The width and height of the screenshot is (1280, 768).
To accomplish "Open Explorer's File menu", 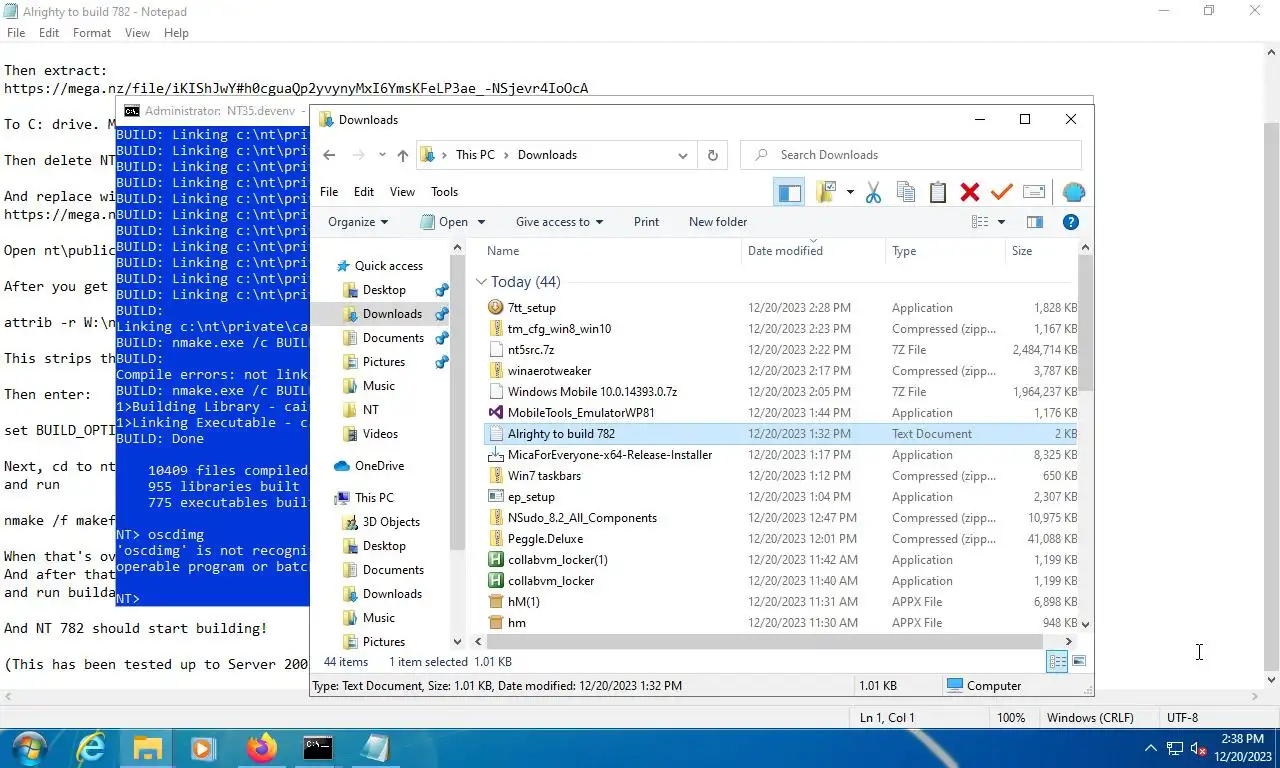I will coord(329,192).
